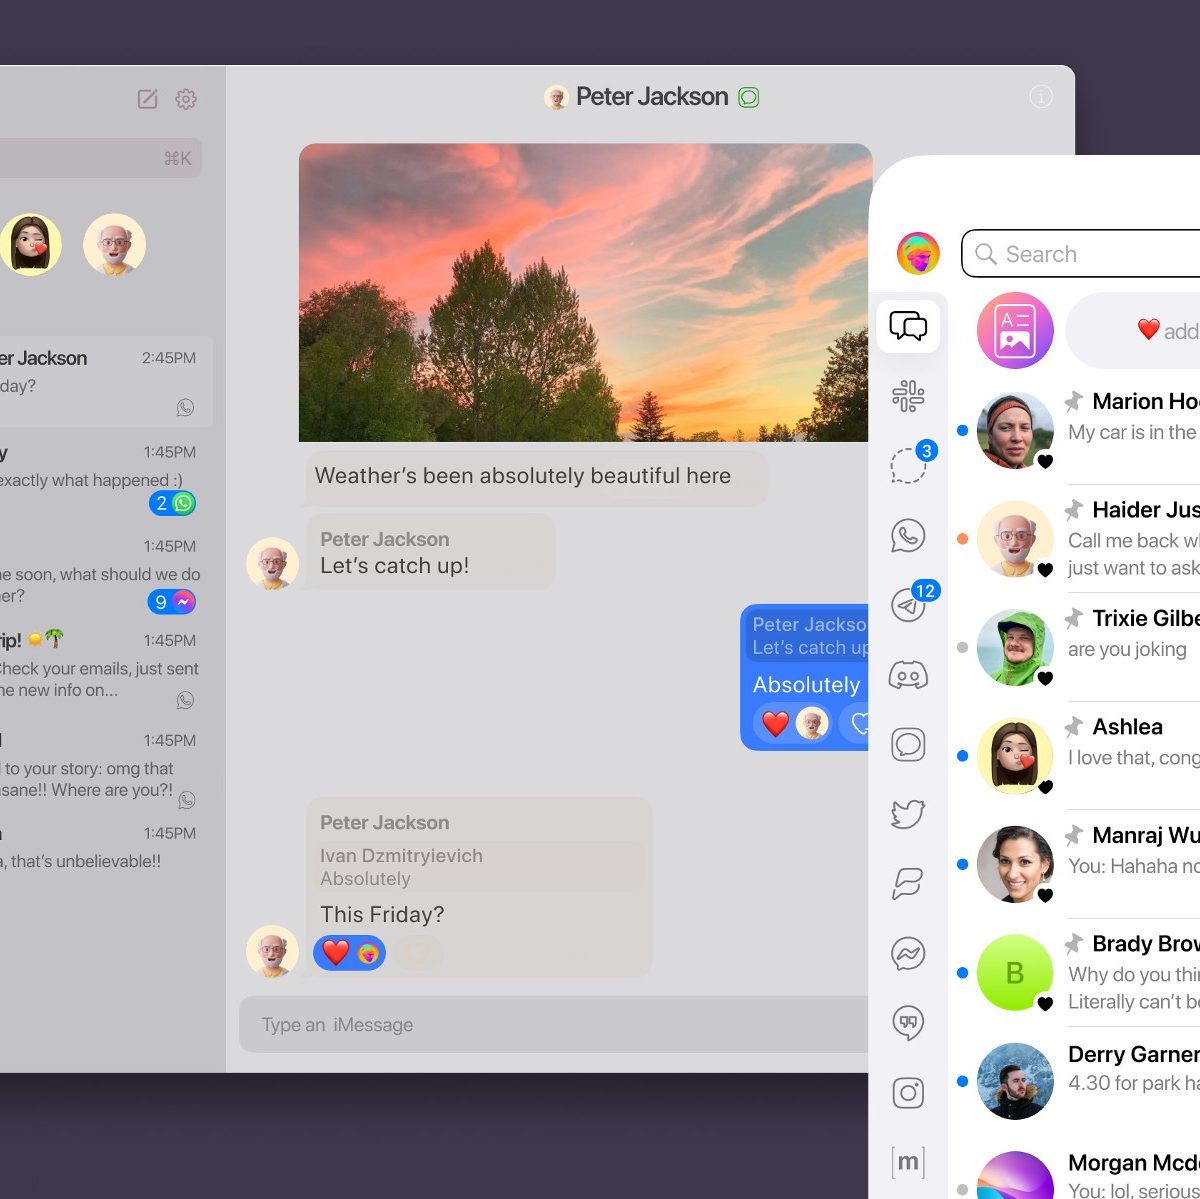Click Peter Jackson title in chat header
The height and width of the screenshot is (1199, 1200).
[x=652, y=96]
